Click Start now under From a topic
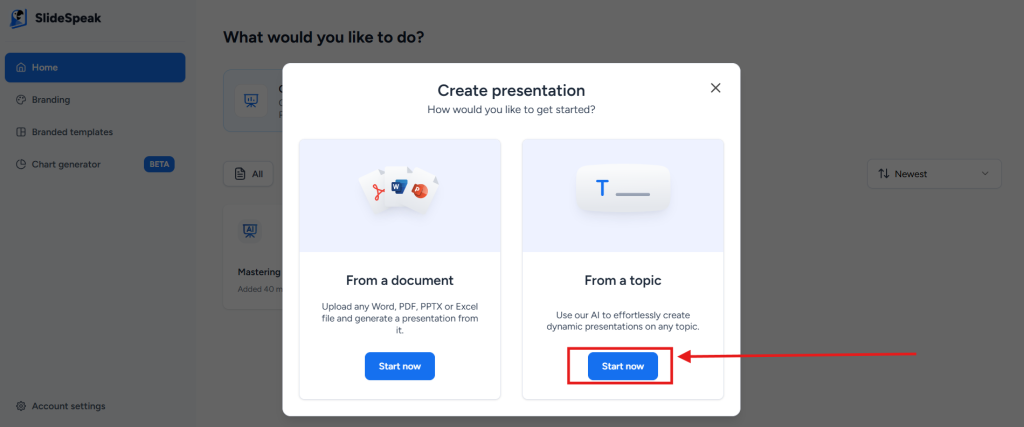The width and height of the screenshot is (1024, 427). pyautogui.click(x=622, y=366)
